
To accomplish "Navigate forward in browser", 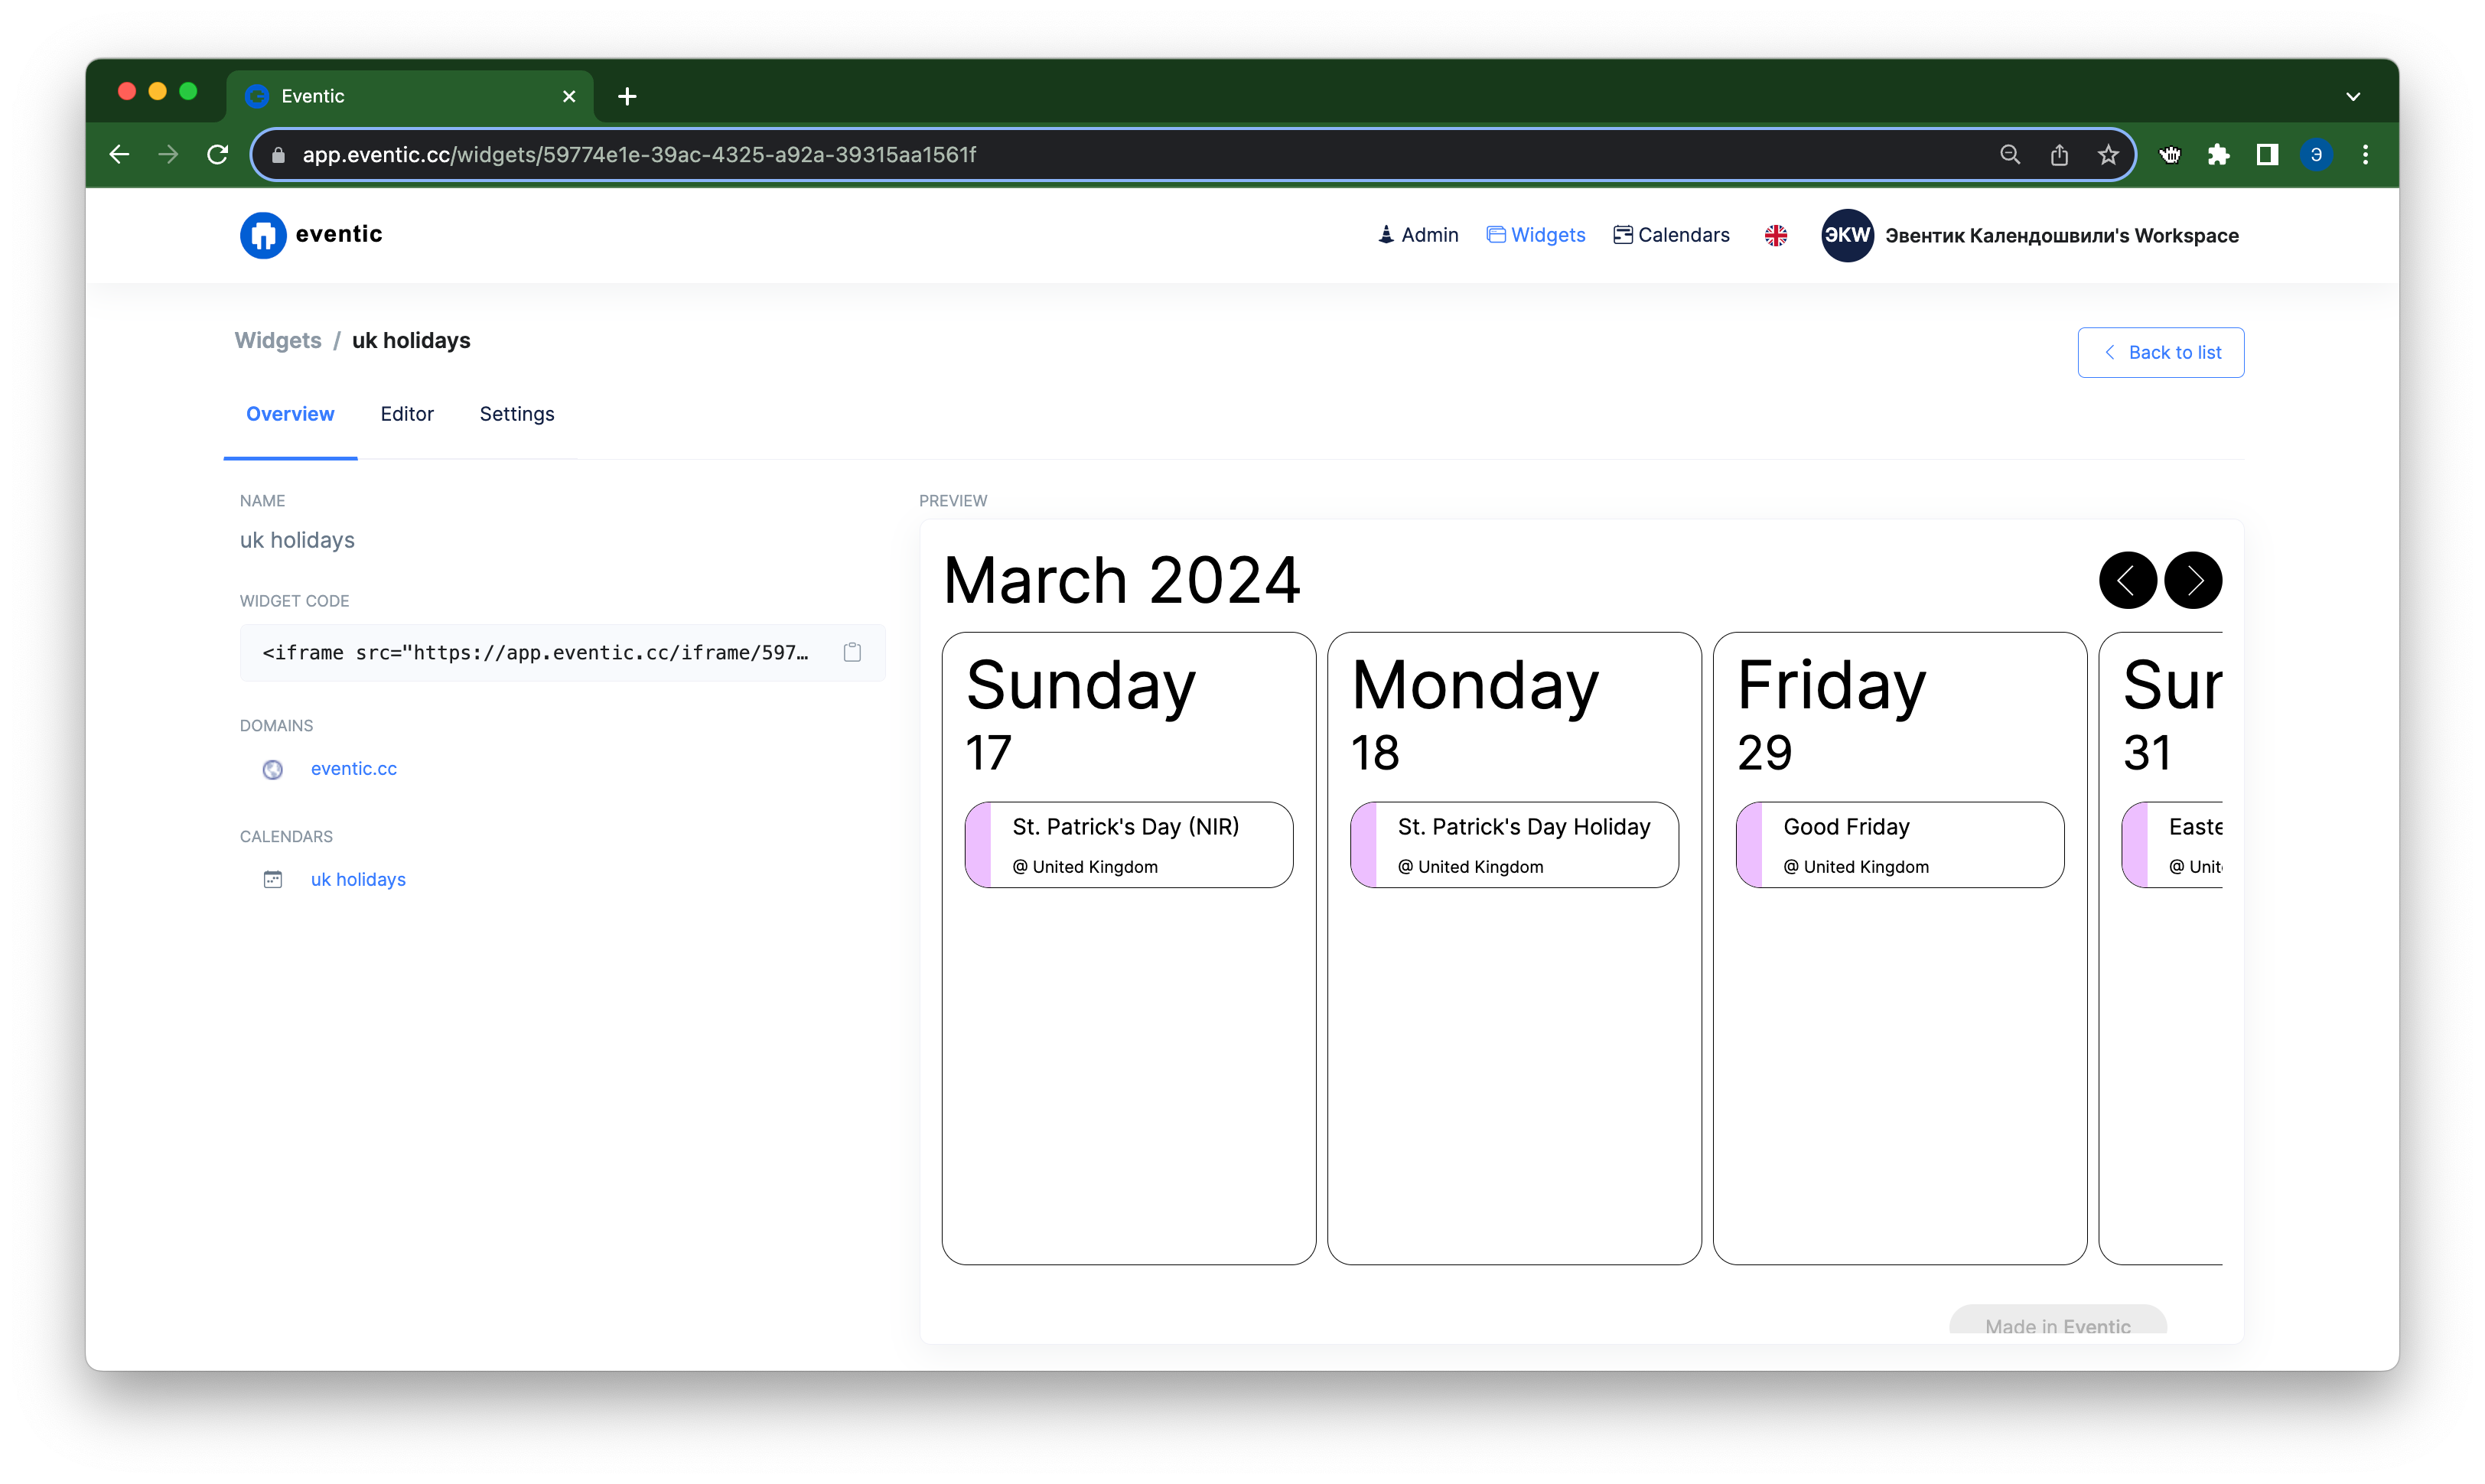I will [168, 154].
